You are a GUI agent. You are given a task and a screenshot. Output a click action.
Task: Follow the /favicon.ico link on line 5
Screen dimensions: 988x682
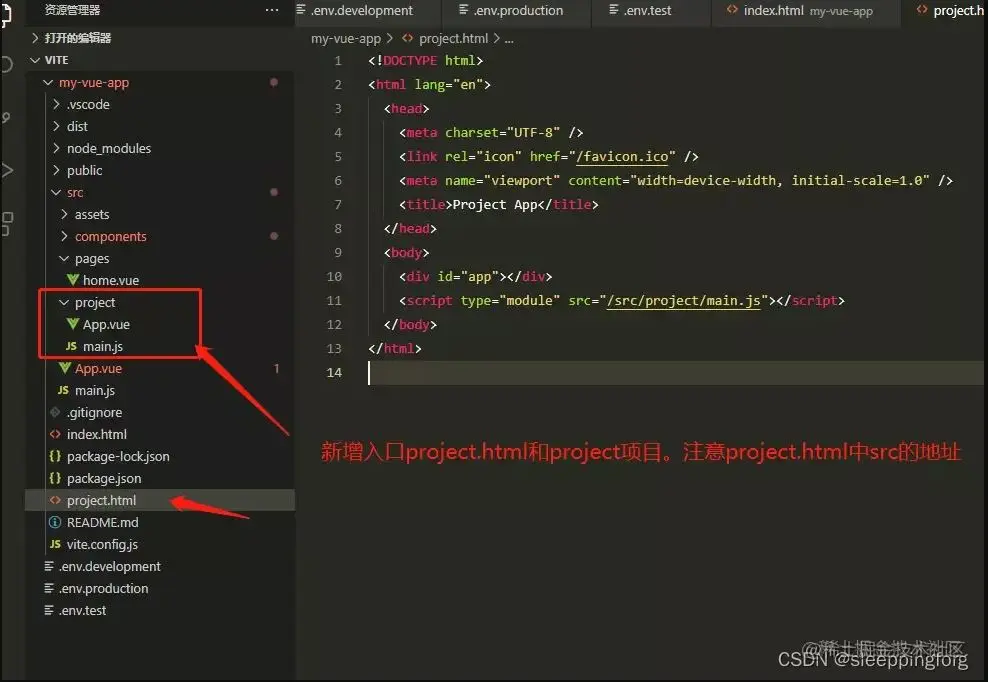click(x=621, y=156)
